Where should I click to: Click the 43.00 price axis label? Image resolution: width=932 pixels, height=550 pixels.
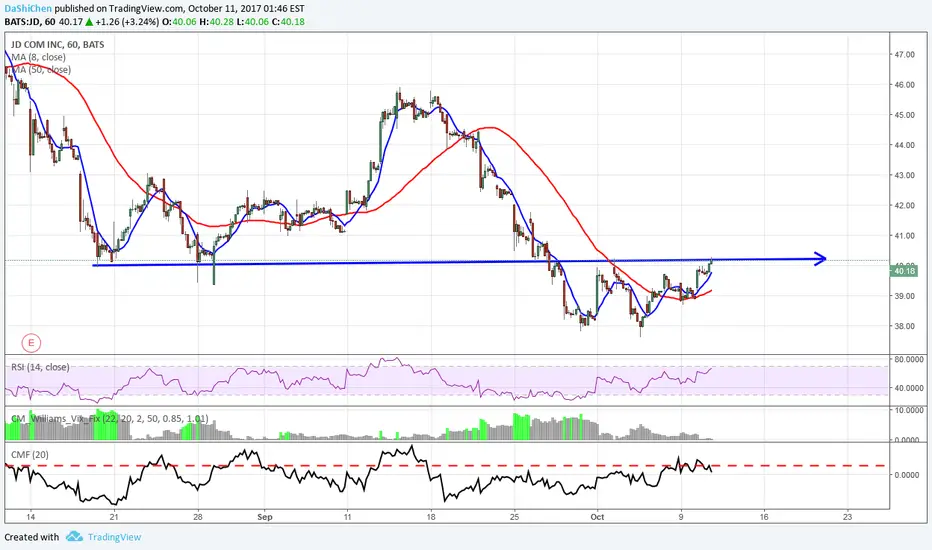click(x=905, y=175)
